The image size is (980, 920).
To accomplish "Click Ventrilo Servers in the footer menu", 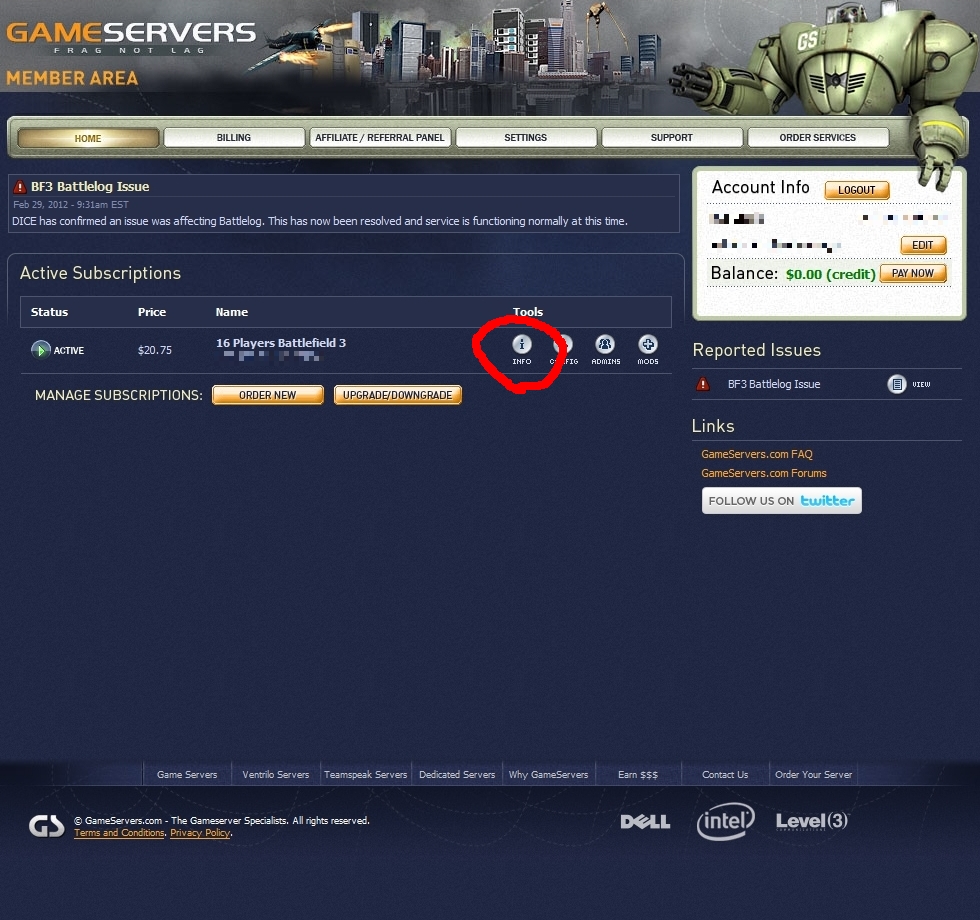I will click(276, 774).
